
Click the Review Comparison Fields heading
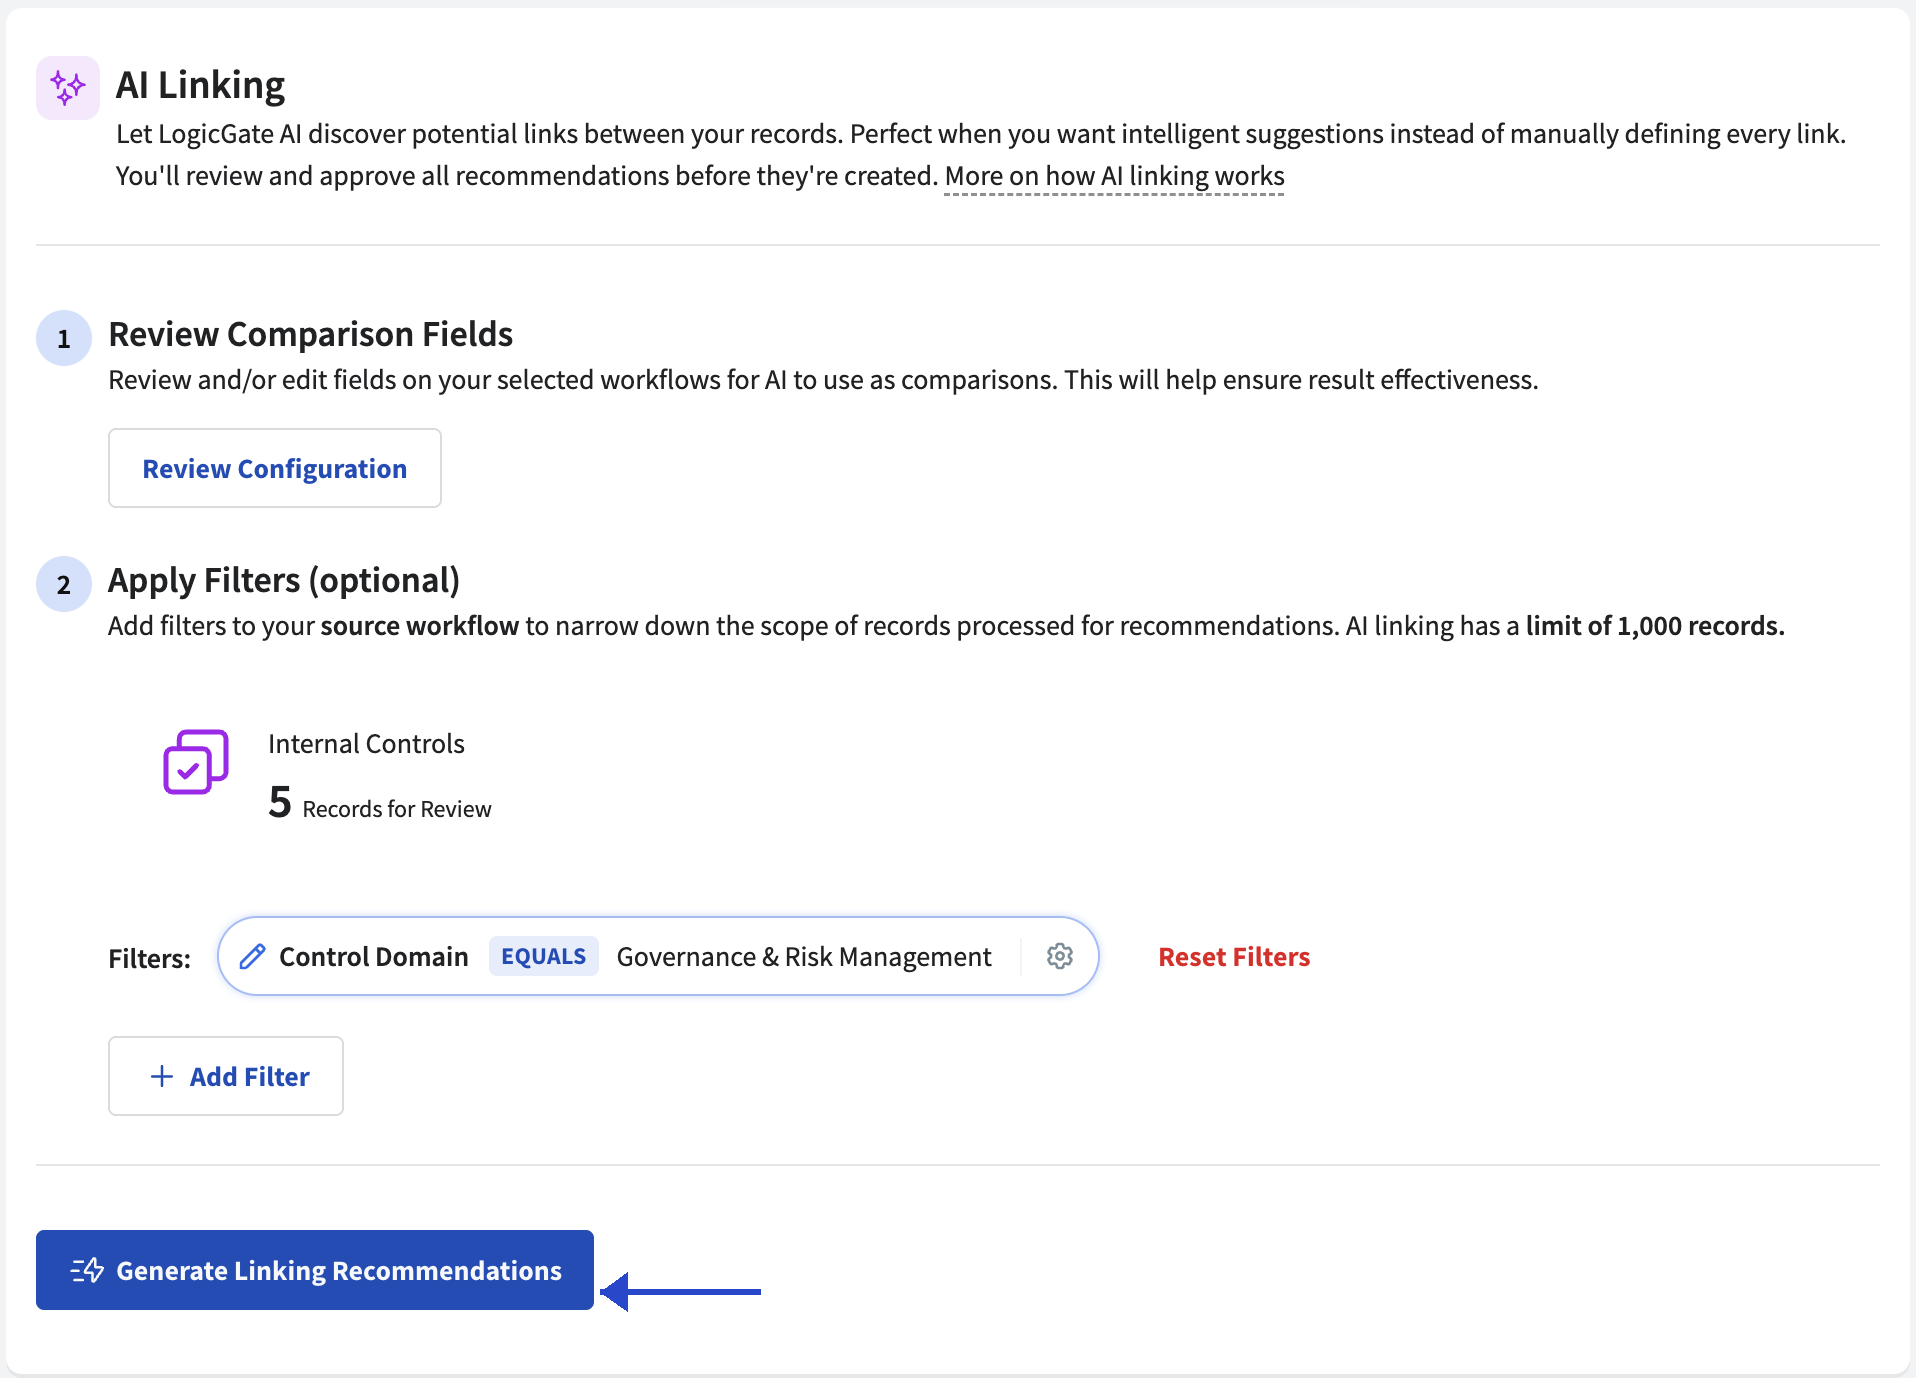pos(311,334)
